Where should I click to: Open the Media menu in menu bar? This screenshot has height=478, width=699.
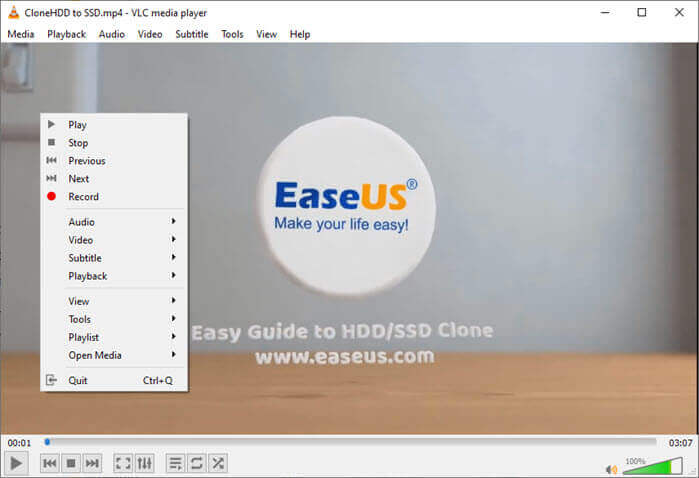tap(21, 34)
